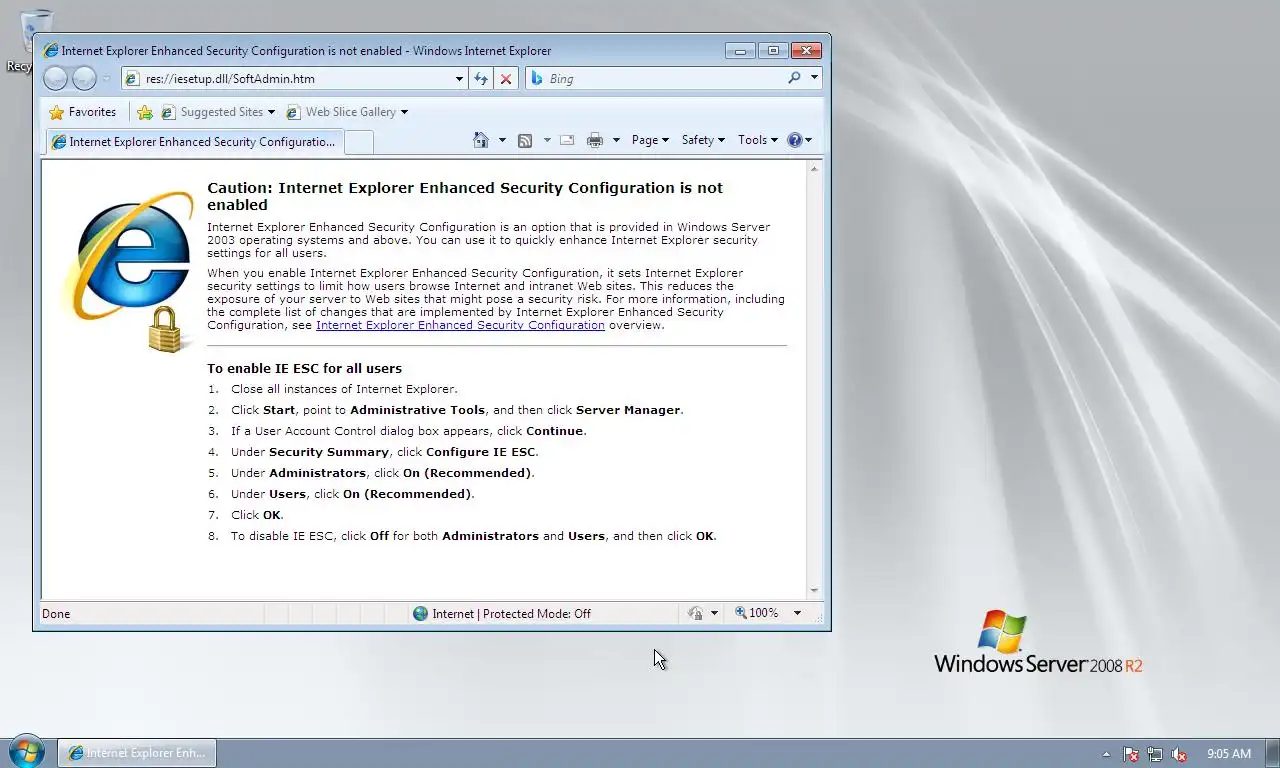Click the page scrollbar up arrow

coord(814,168)
